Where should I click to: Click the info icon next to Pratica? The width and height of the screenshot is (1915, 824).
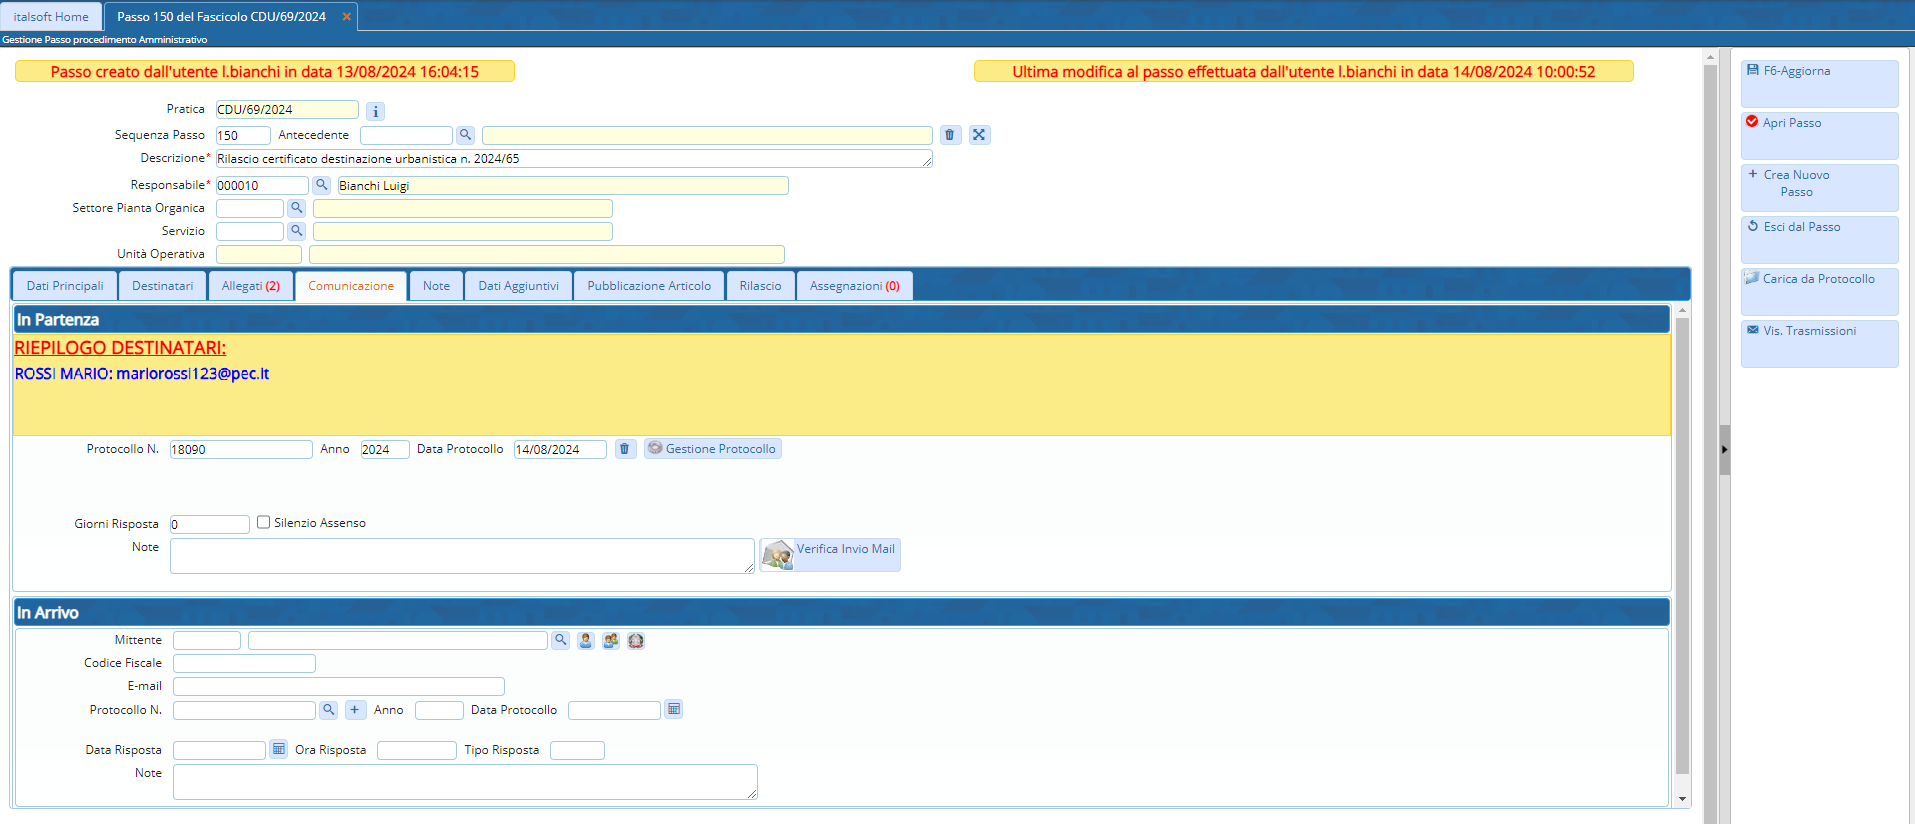(x=375, y=111)
